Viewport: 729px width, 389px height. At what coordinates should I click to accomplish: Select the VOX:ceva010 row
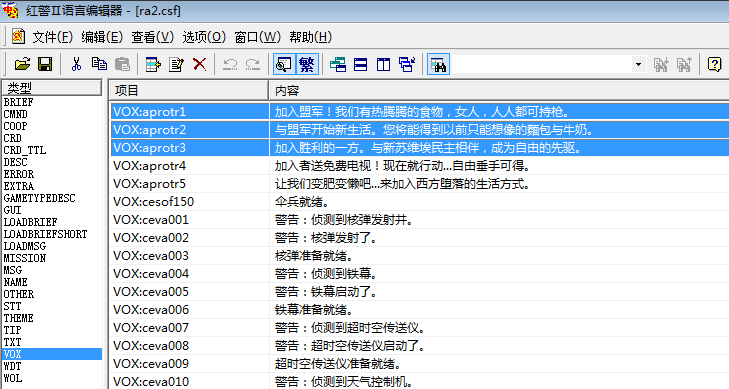[419, 382]
